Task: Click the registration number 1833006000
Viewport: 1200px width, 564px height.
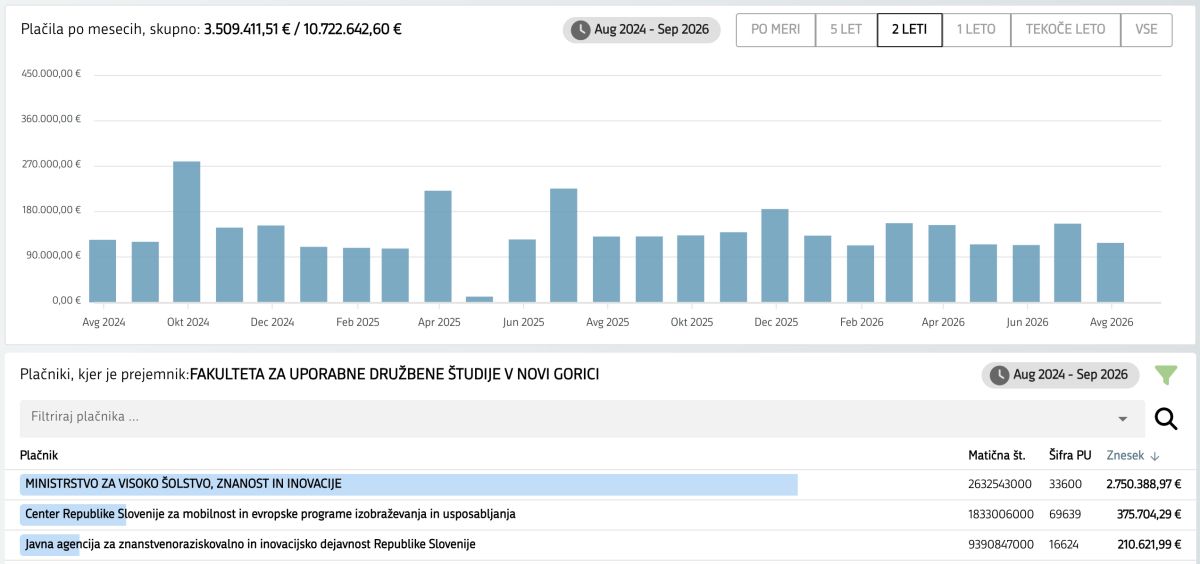Action: point(1000,514)
